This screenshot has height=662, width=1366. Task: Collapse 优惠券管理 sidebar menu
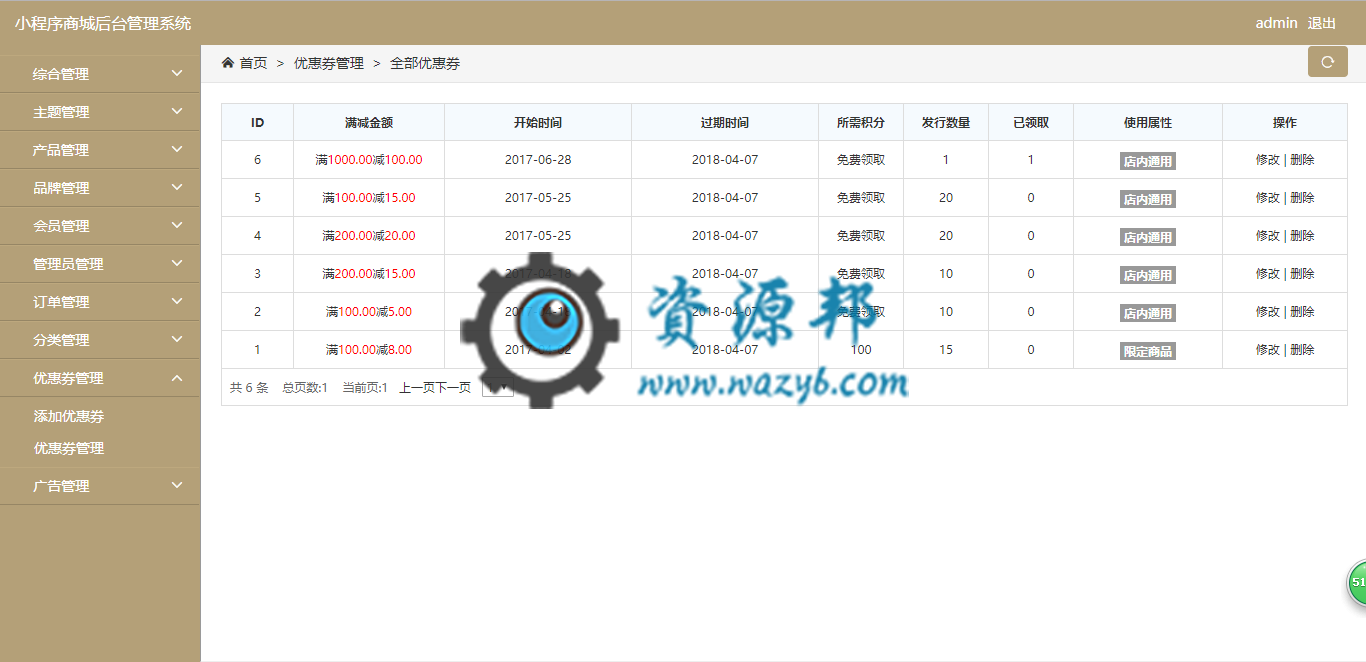click(100, 378)
